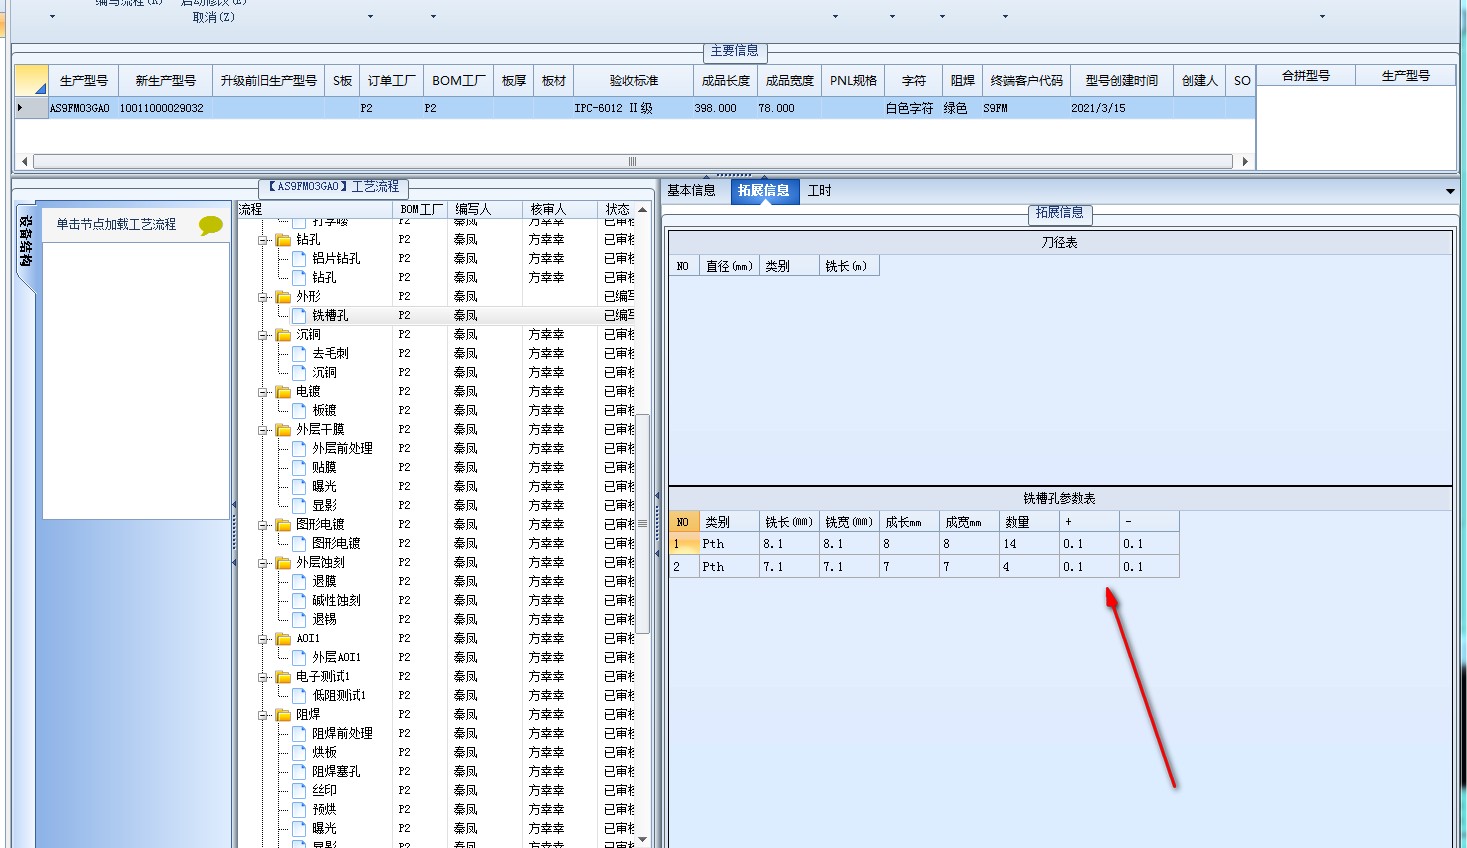Viewport: 1467px width, 848px height.
Task: Click the 低阻测试1 document icon
Action: tap(299, 696)
